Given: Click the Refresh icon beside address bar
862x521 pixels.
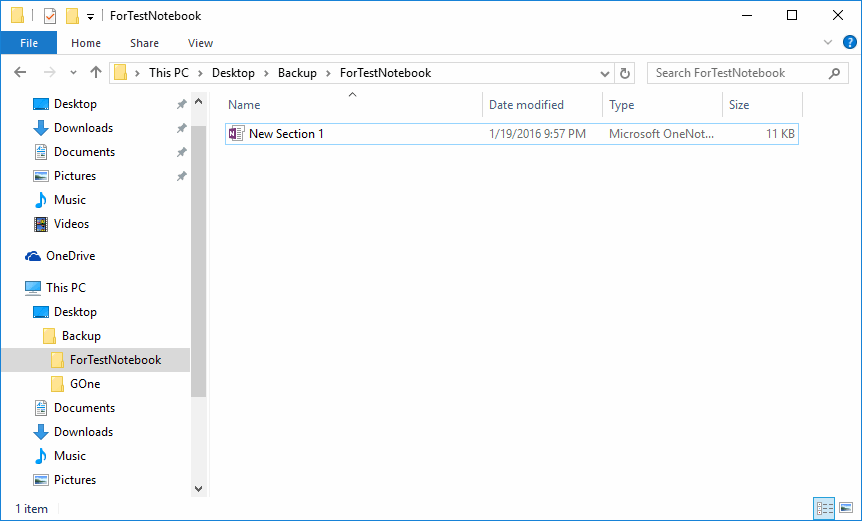Looking at the screenshot, I should [x=625, y=73].
